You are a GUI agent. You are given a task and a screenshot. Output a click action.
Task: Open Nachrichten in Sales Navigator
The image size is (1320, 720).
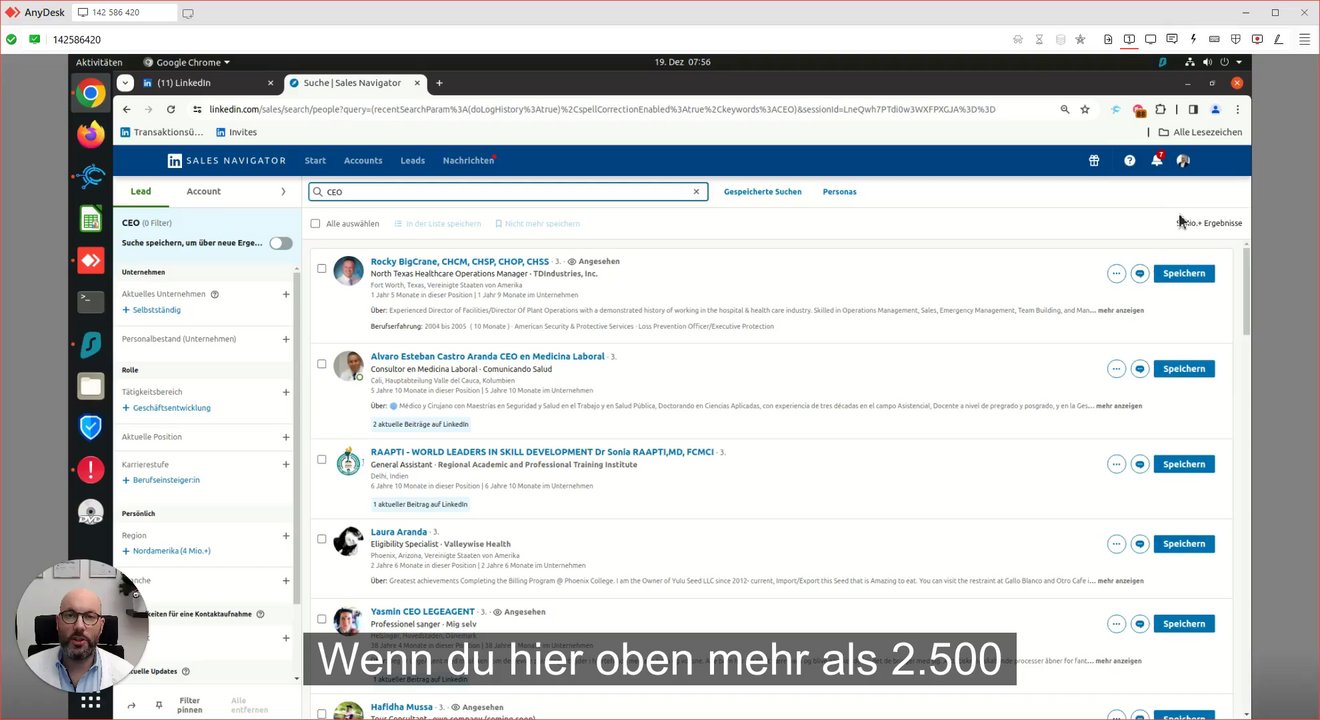pos(468,160)
